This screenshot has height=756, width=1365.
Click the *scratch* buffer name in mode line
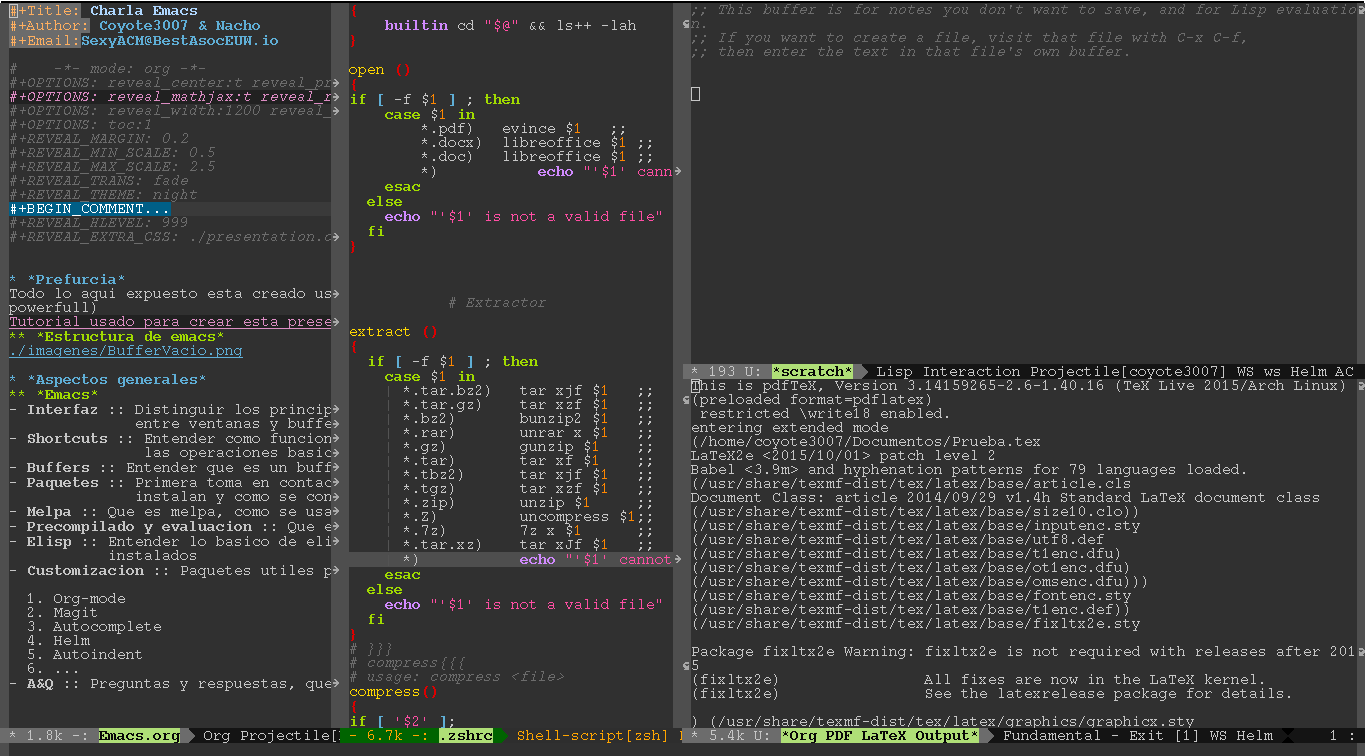tap(812, 372)
